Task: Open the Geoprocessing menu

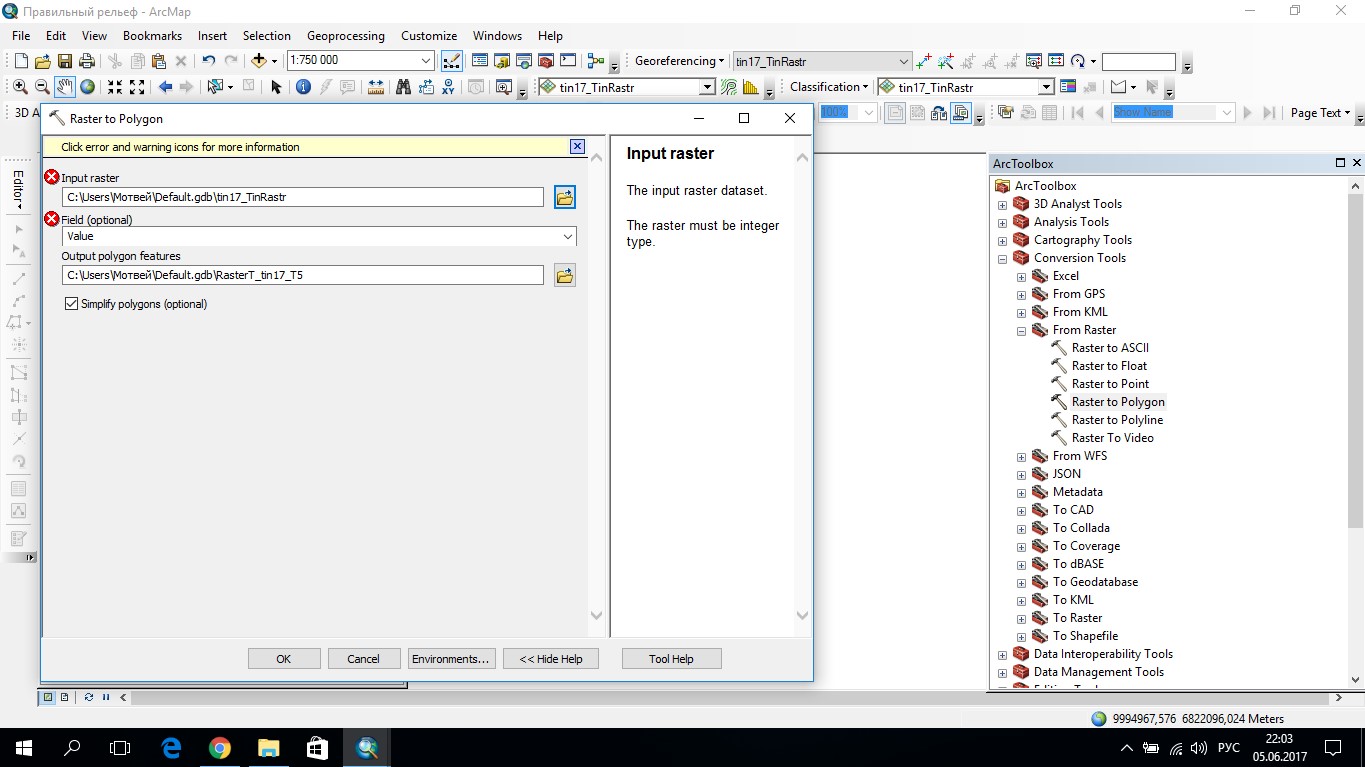Action: [x=345, y=35]
